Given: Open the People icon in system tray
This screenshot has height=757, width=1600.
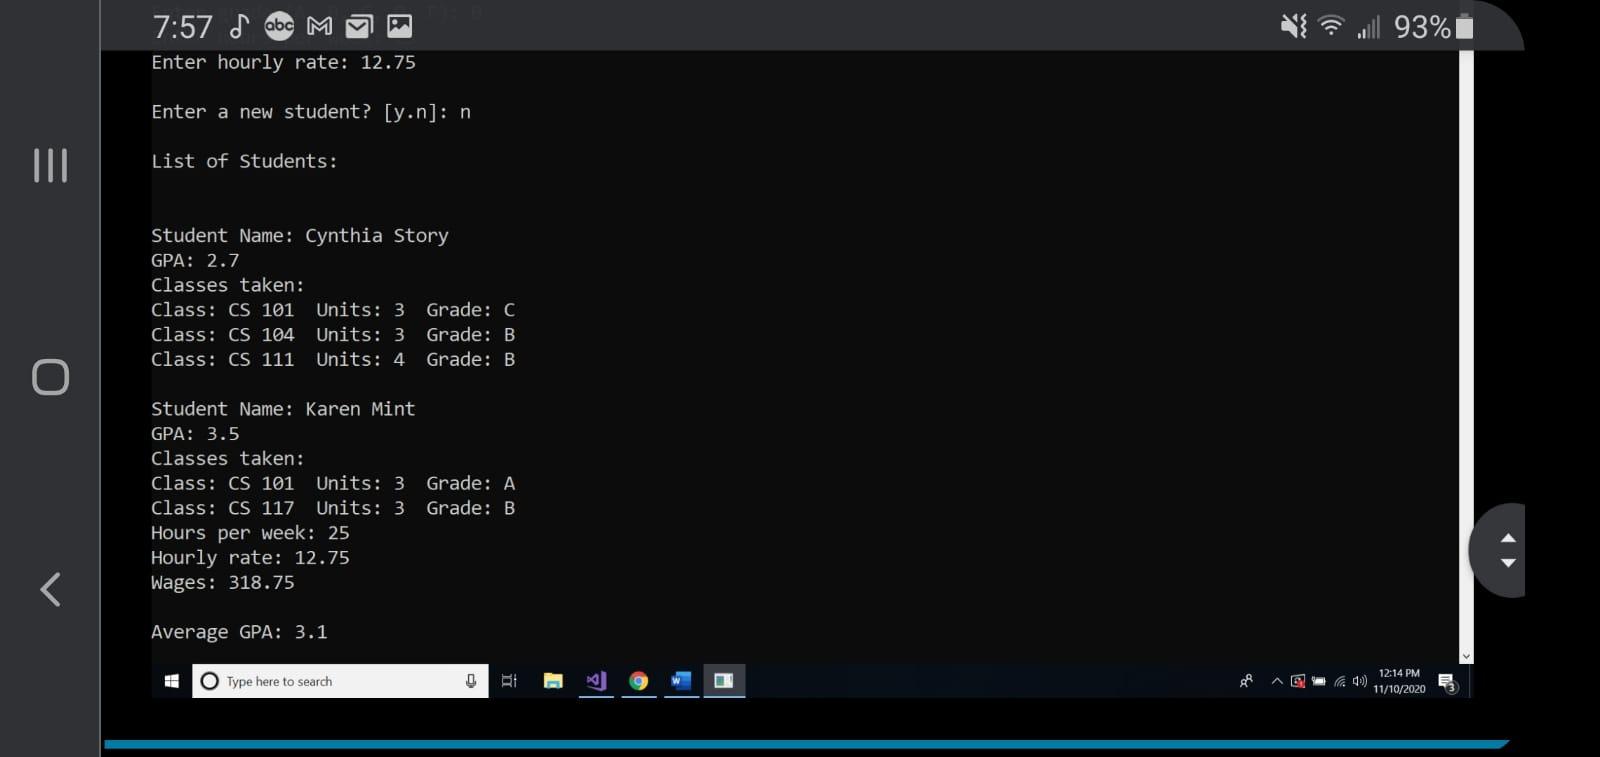Looking at the screenshot, I should click(1246, 681).
